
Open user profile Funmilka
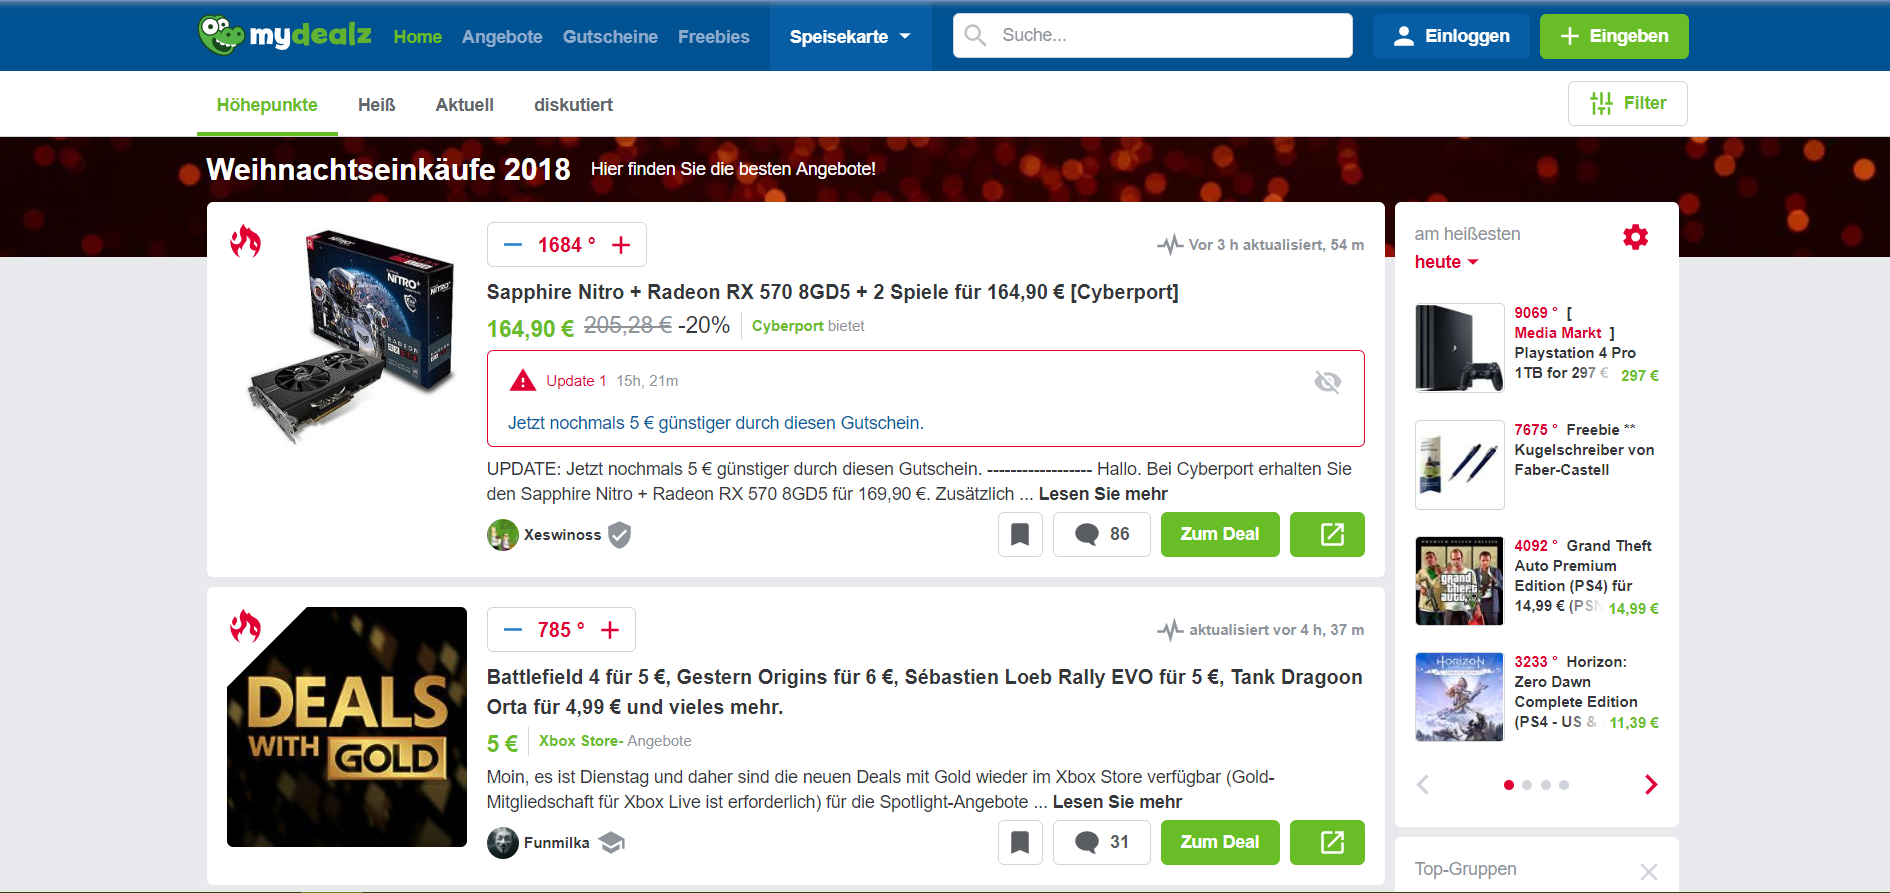pyautogui.click(x=556, y=843)
